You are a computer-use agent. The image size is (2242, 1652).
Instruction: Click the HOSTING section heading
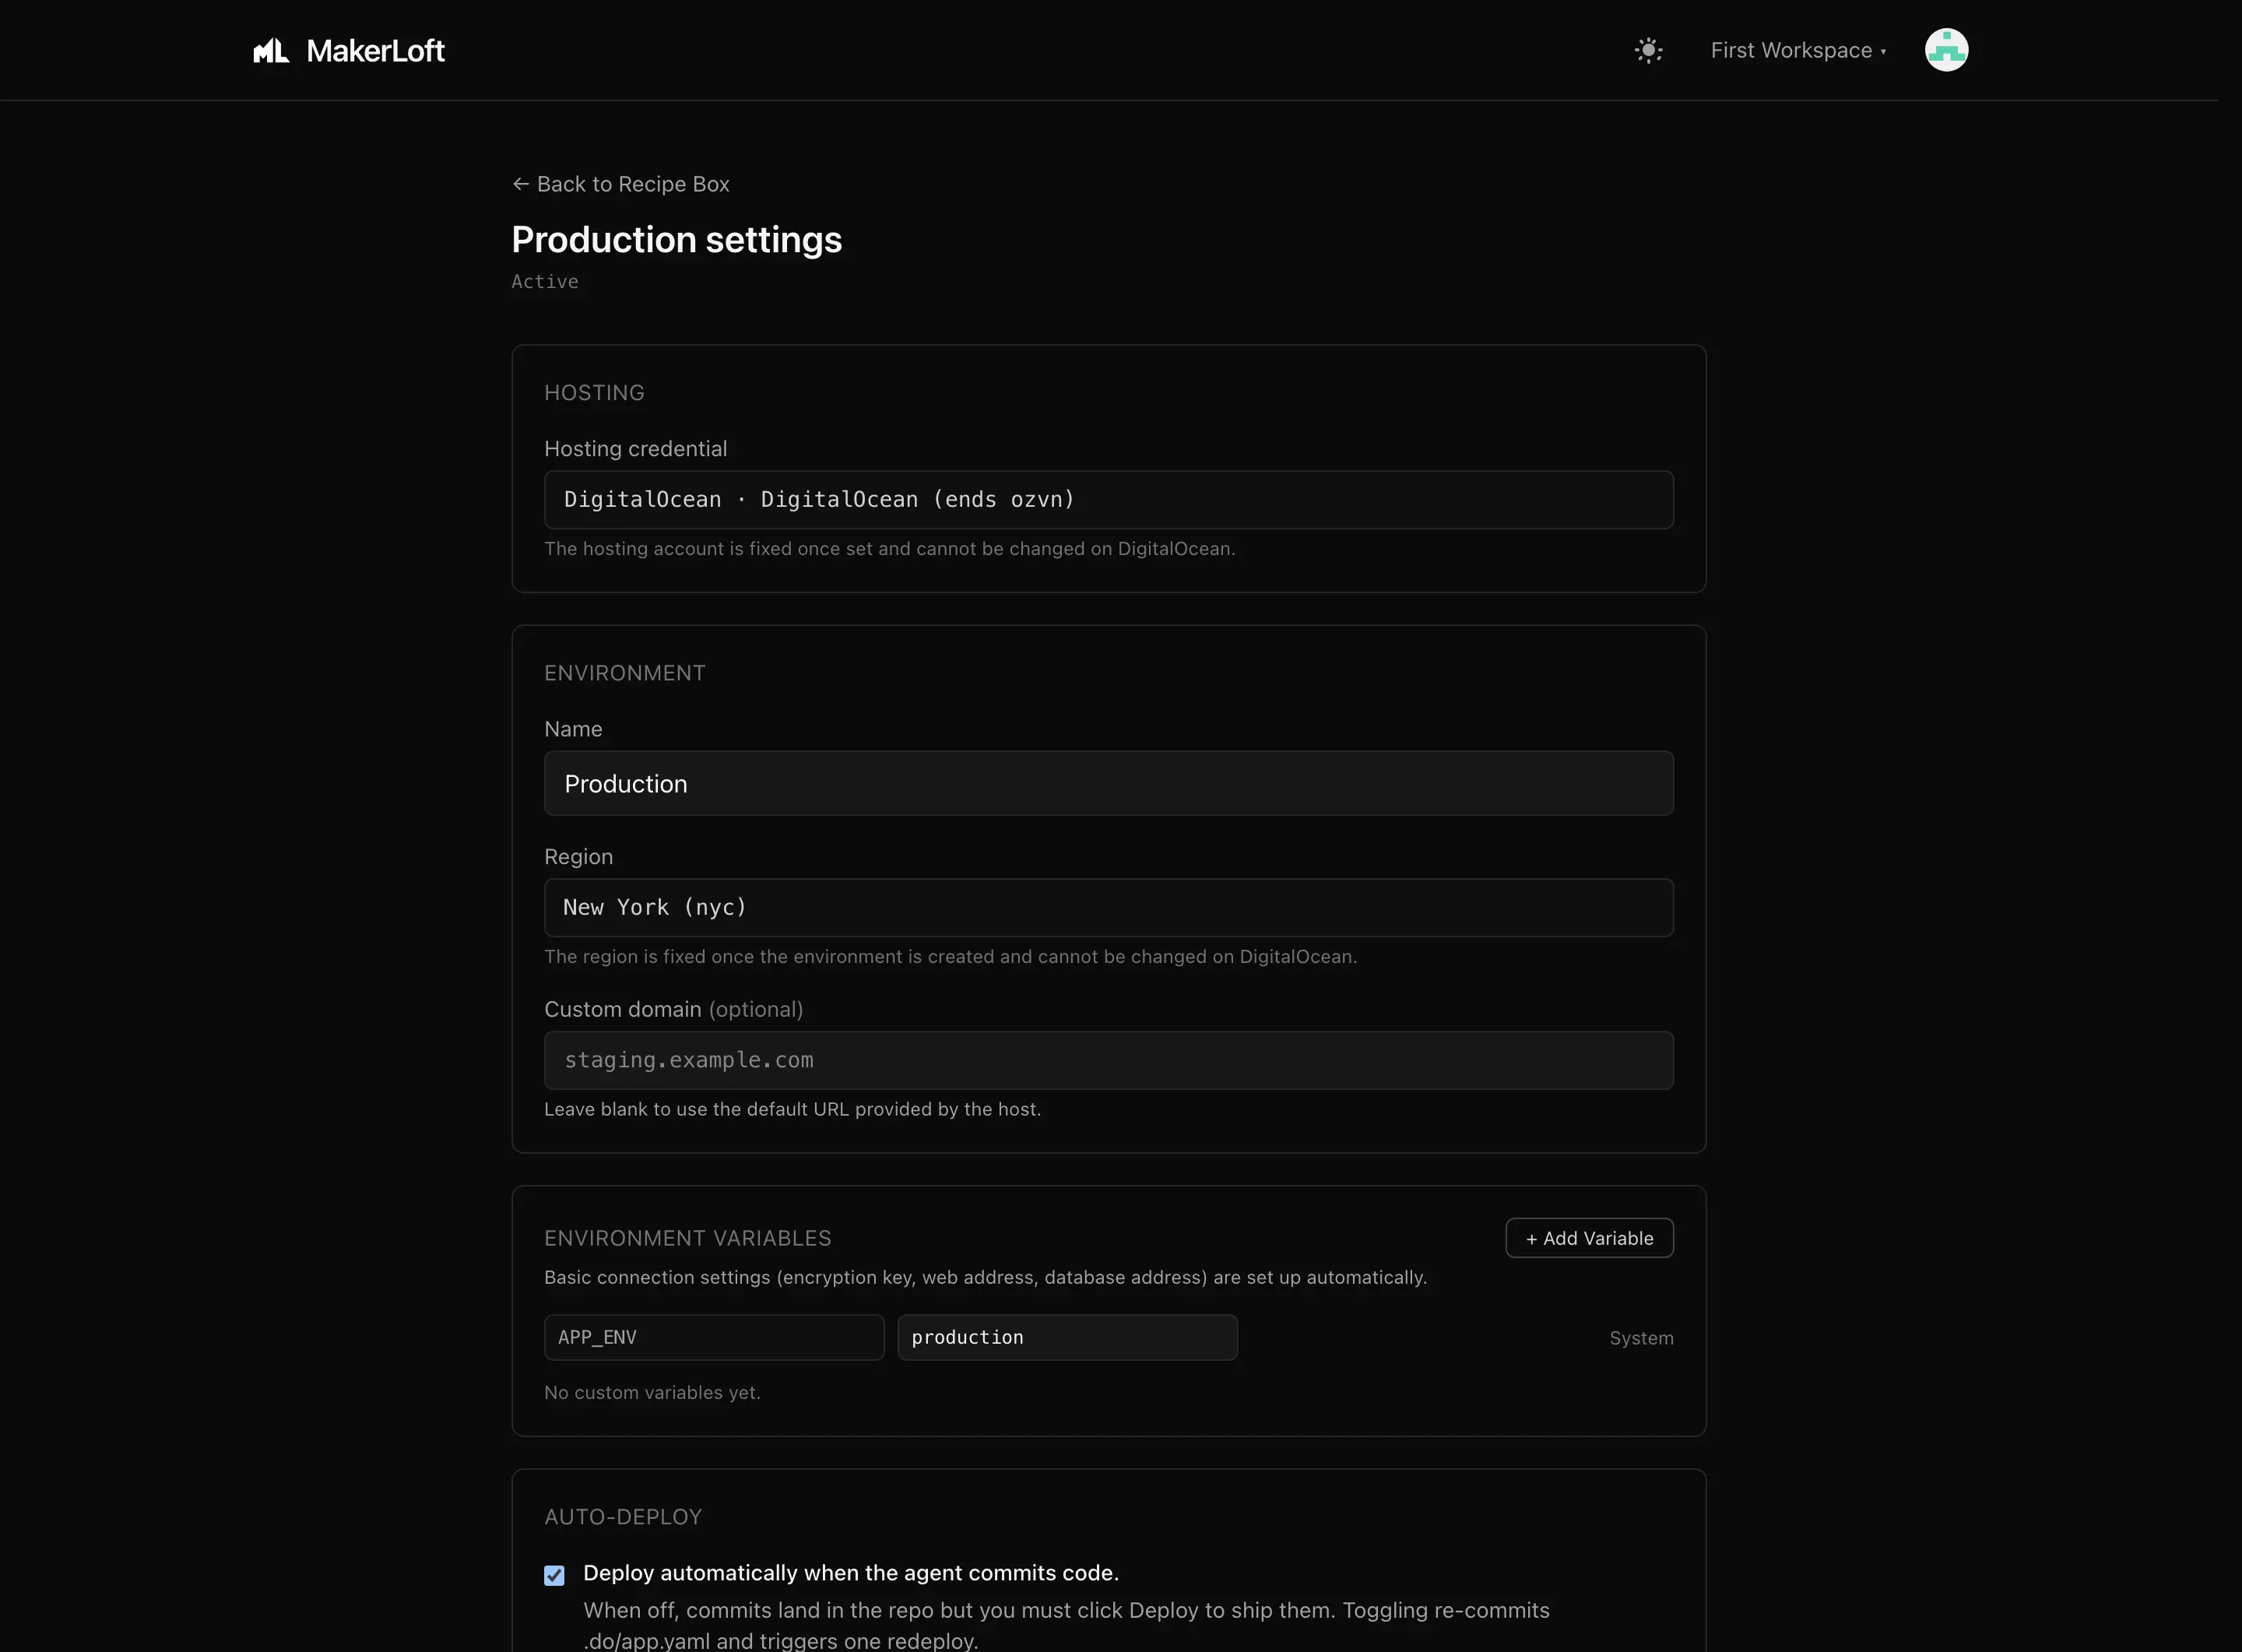point(594,393)
